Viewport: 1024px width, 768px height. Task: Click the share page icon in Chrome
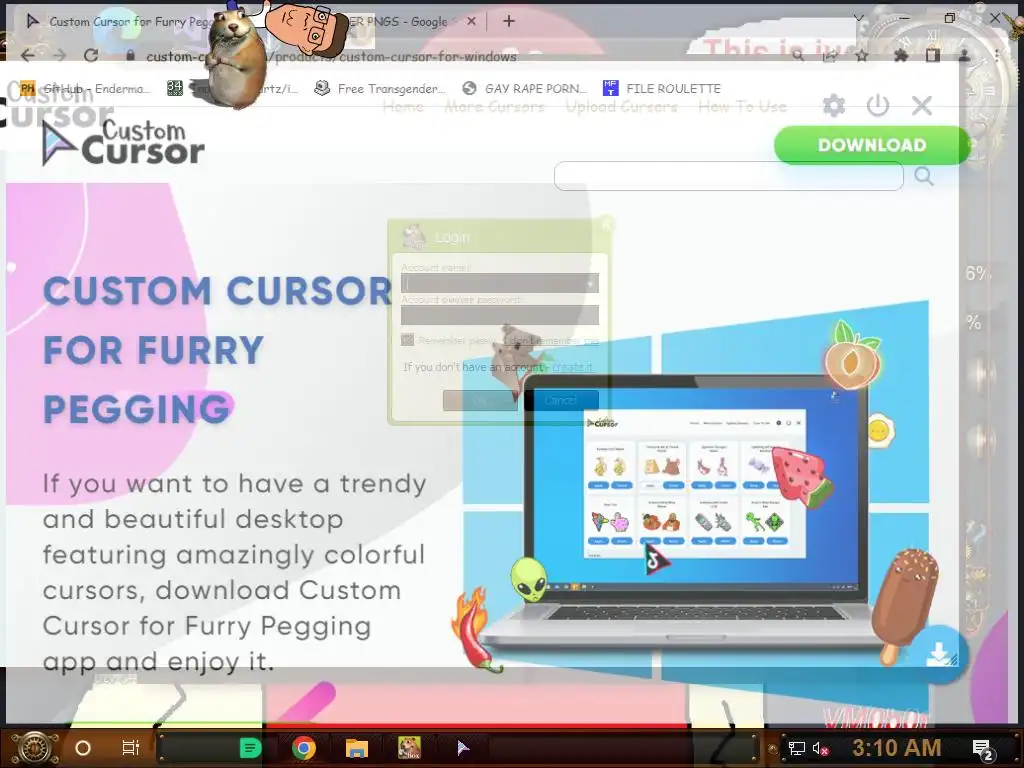(829, 56)
